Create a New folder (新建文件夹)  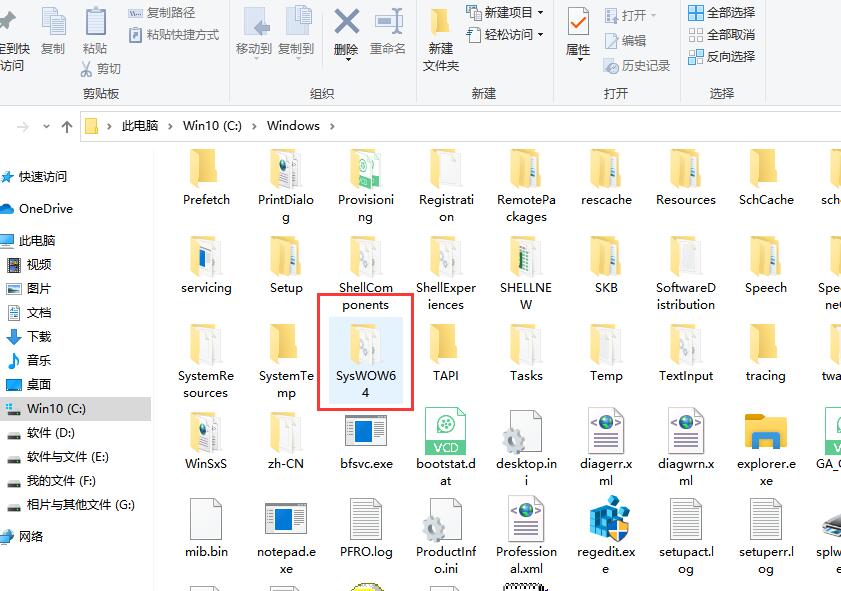click(441, 40)
